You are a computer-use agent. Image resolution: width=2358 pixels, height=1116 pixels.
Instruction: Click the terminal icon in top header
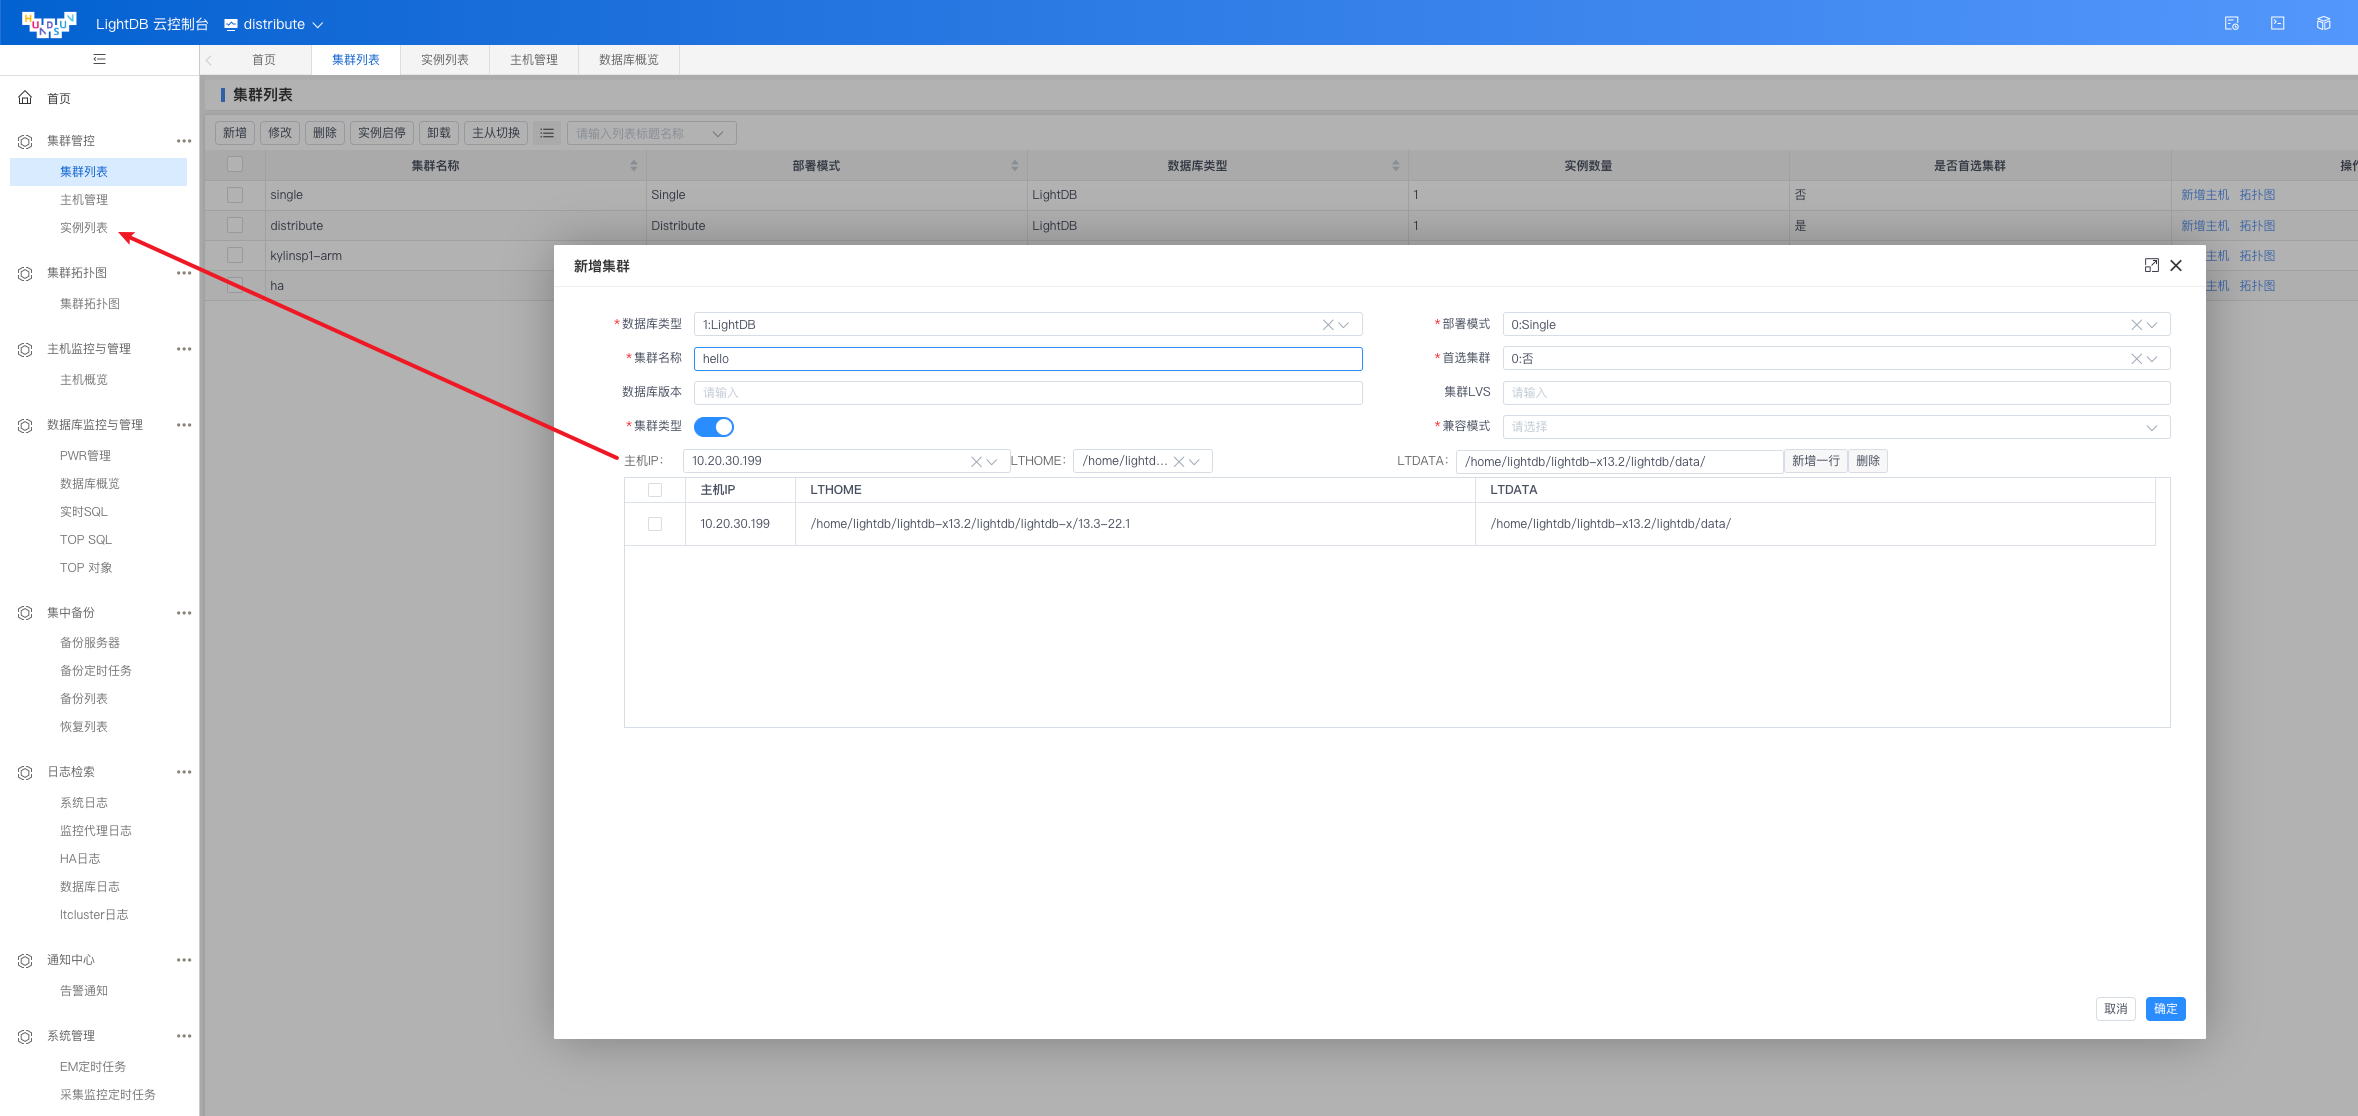(2278, 23)
